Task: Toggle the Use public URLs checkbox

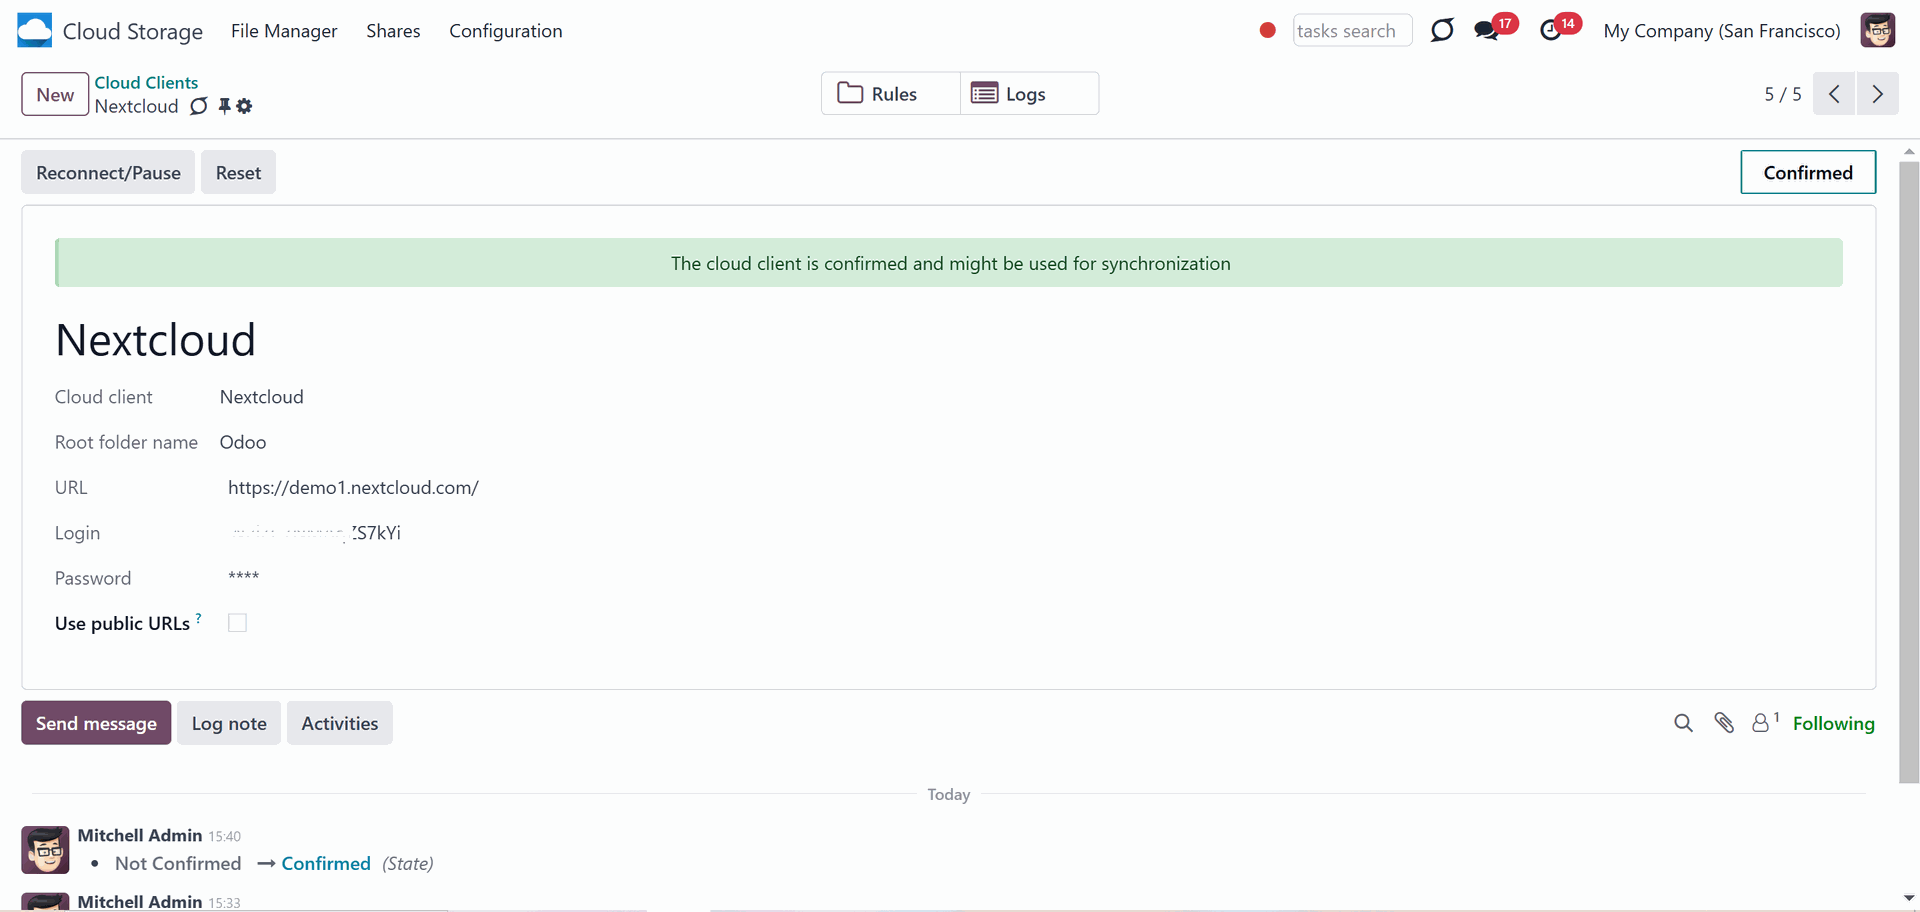Action: pyautogui.click(x=237, y=623)
